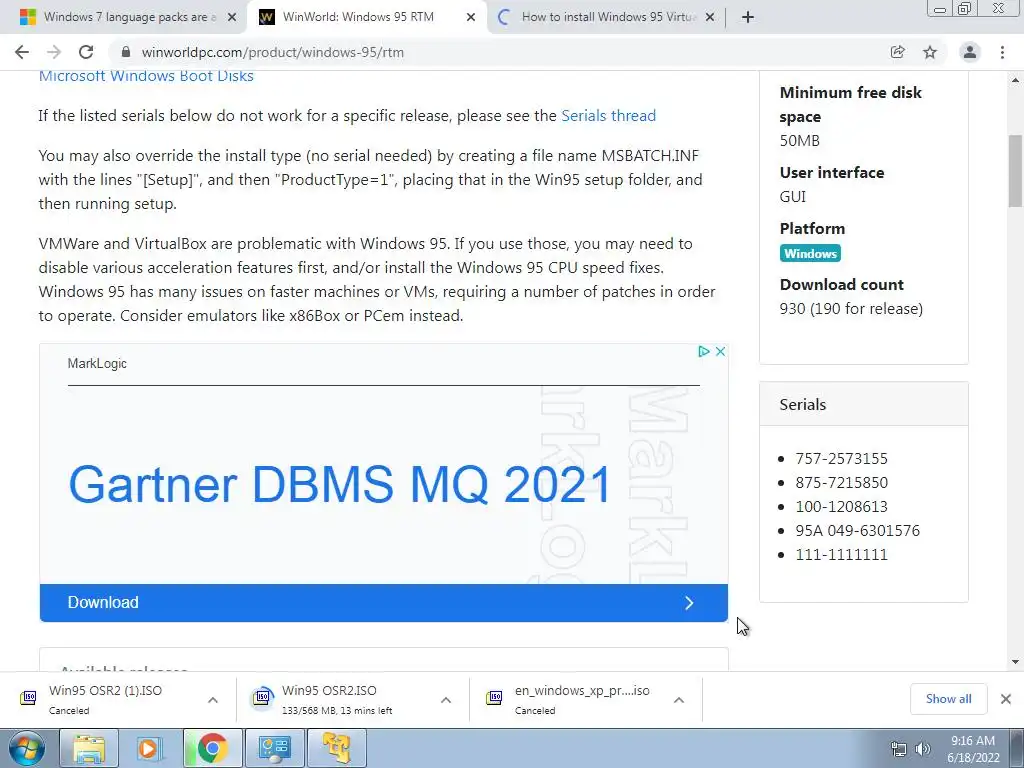Click the Serials panel header
Image resolution: width=1024 pixels, height=768 pixels.
point(863,404)
